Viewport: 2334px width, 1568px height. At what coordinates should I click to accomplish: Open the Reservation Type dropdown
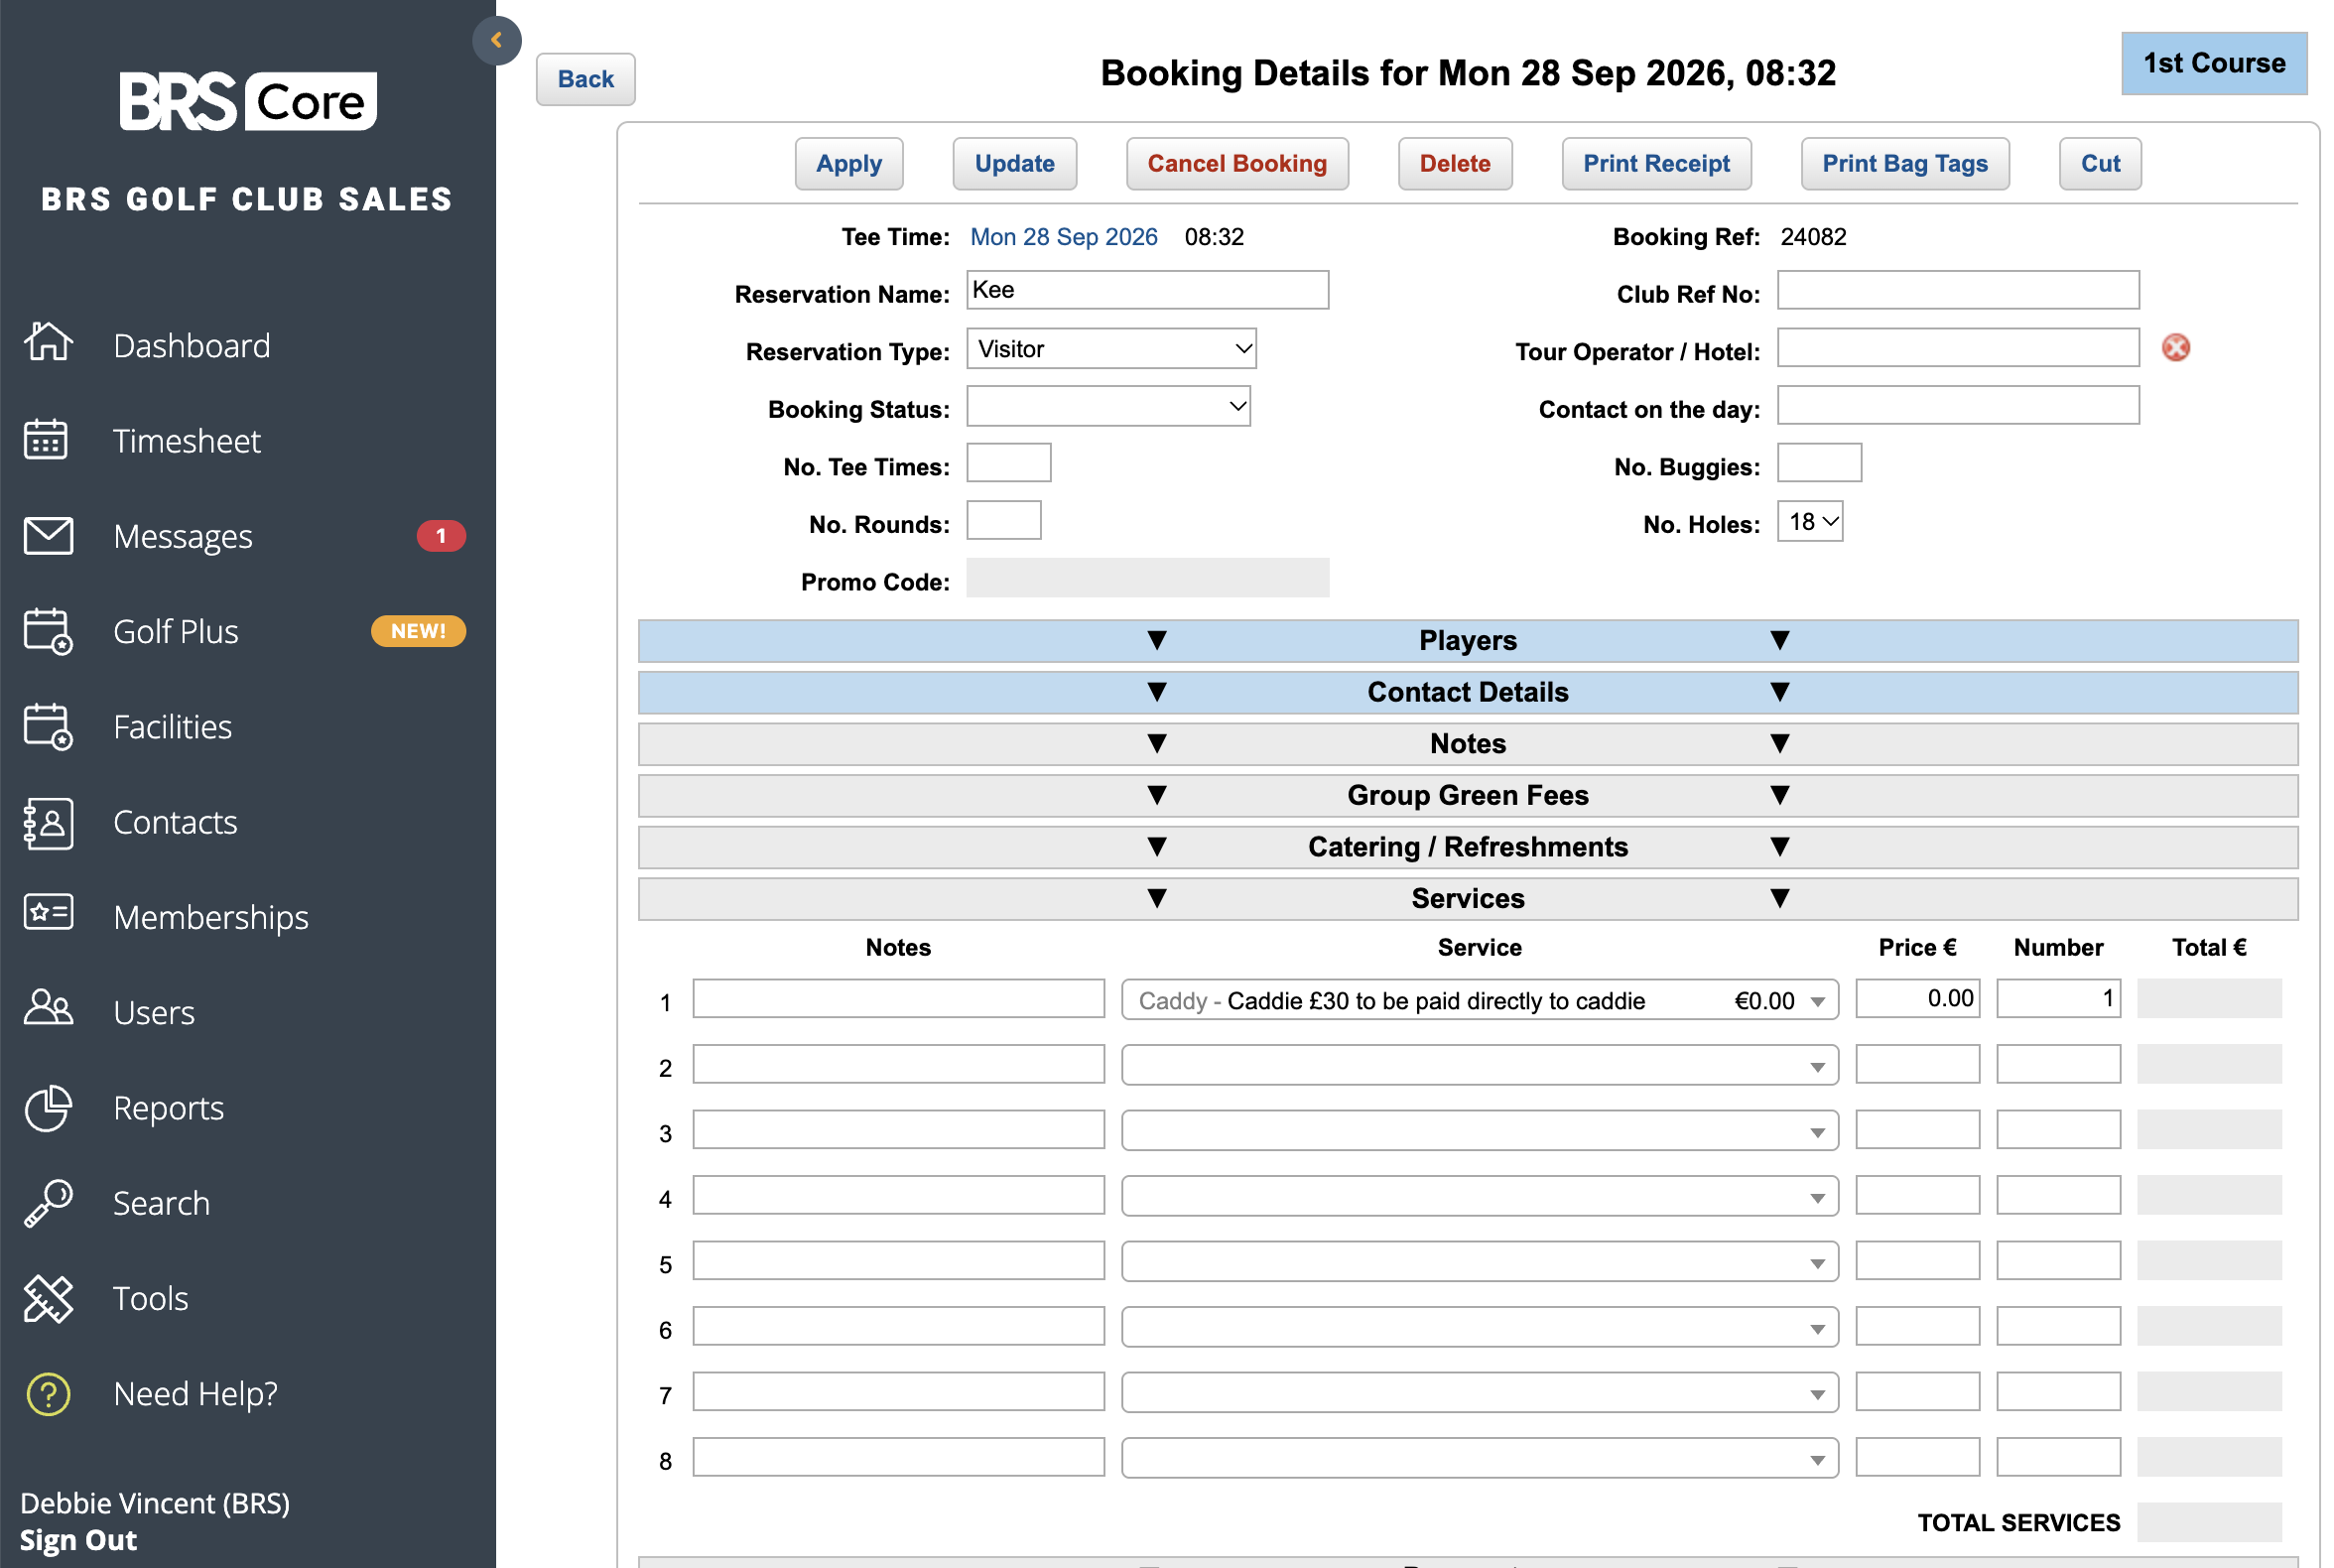tap(1111, 348)
